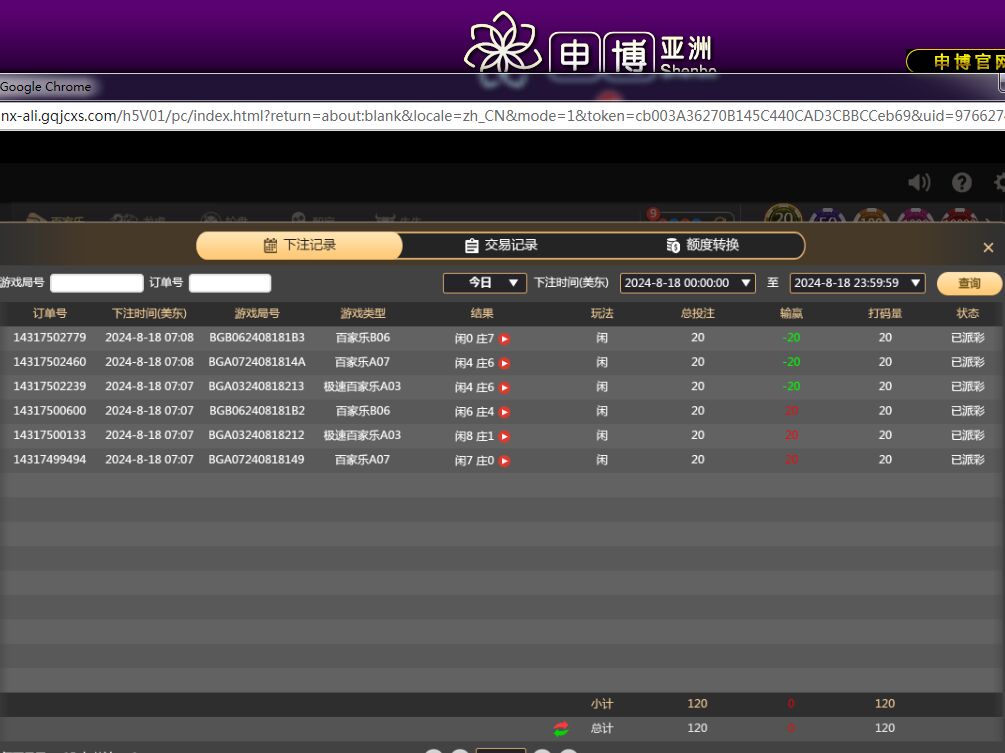Close the betting records panel

pyautogui.click(x=988, y=247)
